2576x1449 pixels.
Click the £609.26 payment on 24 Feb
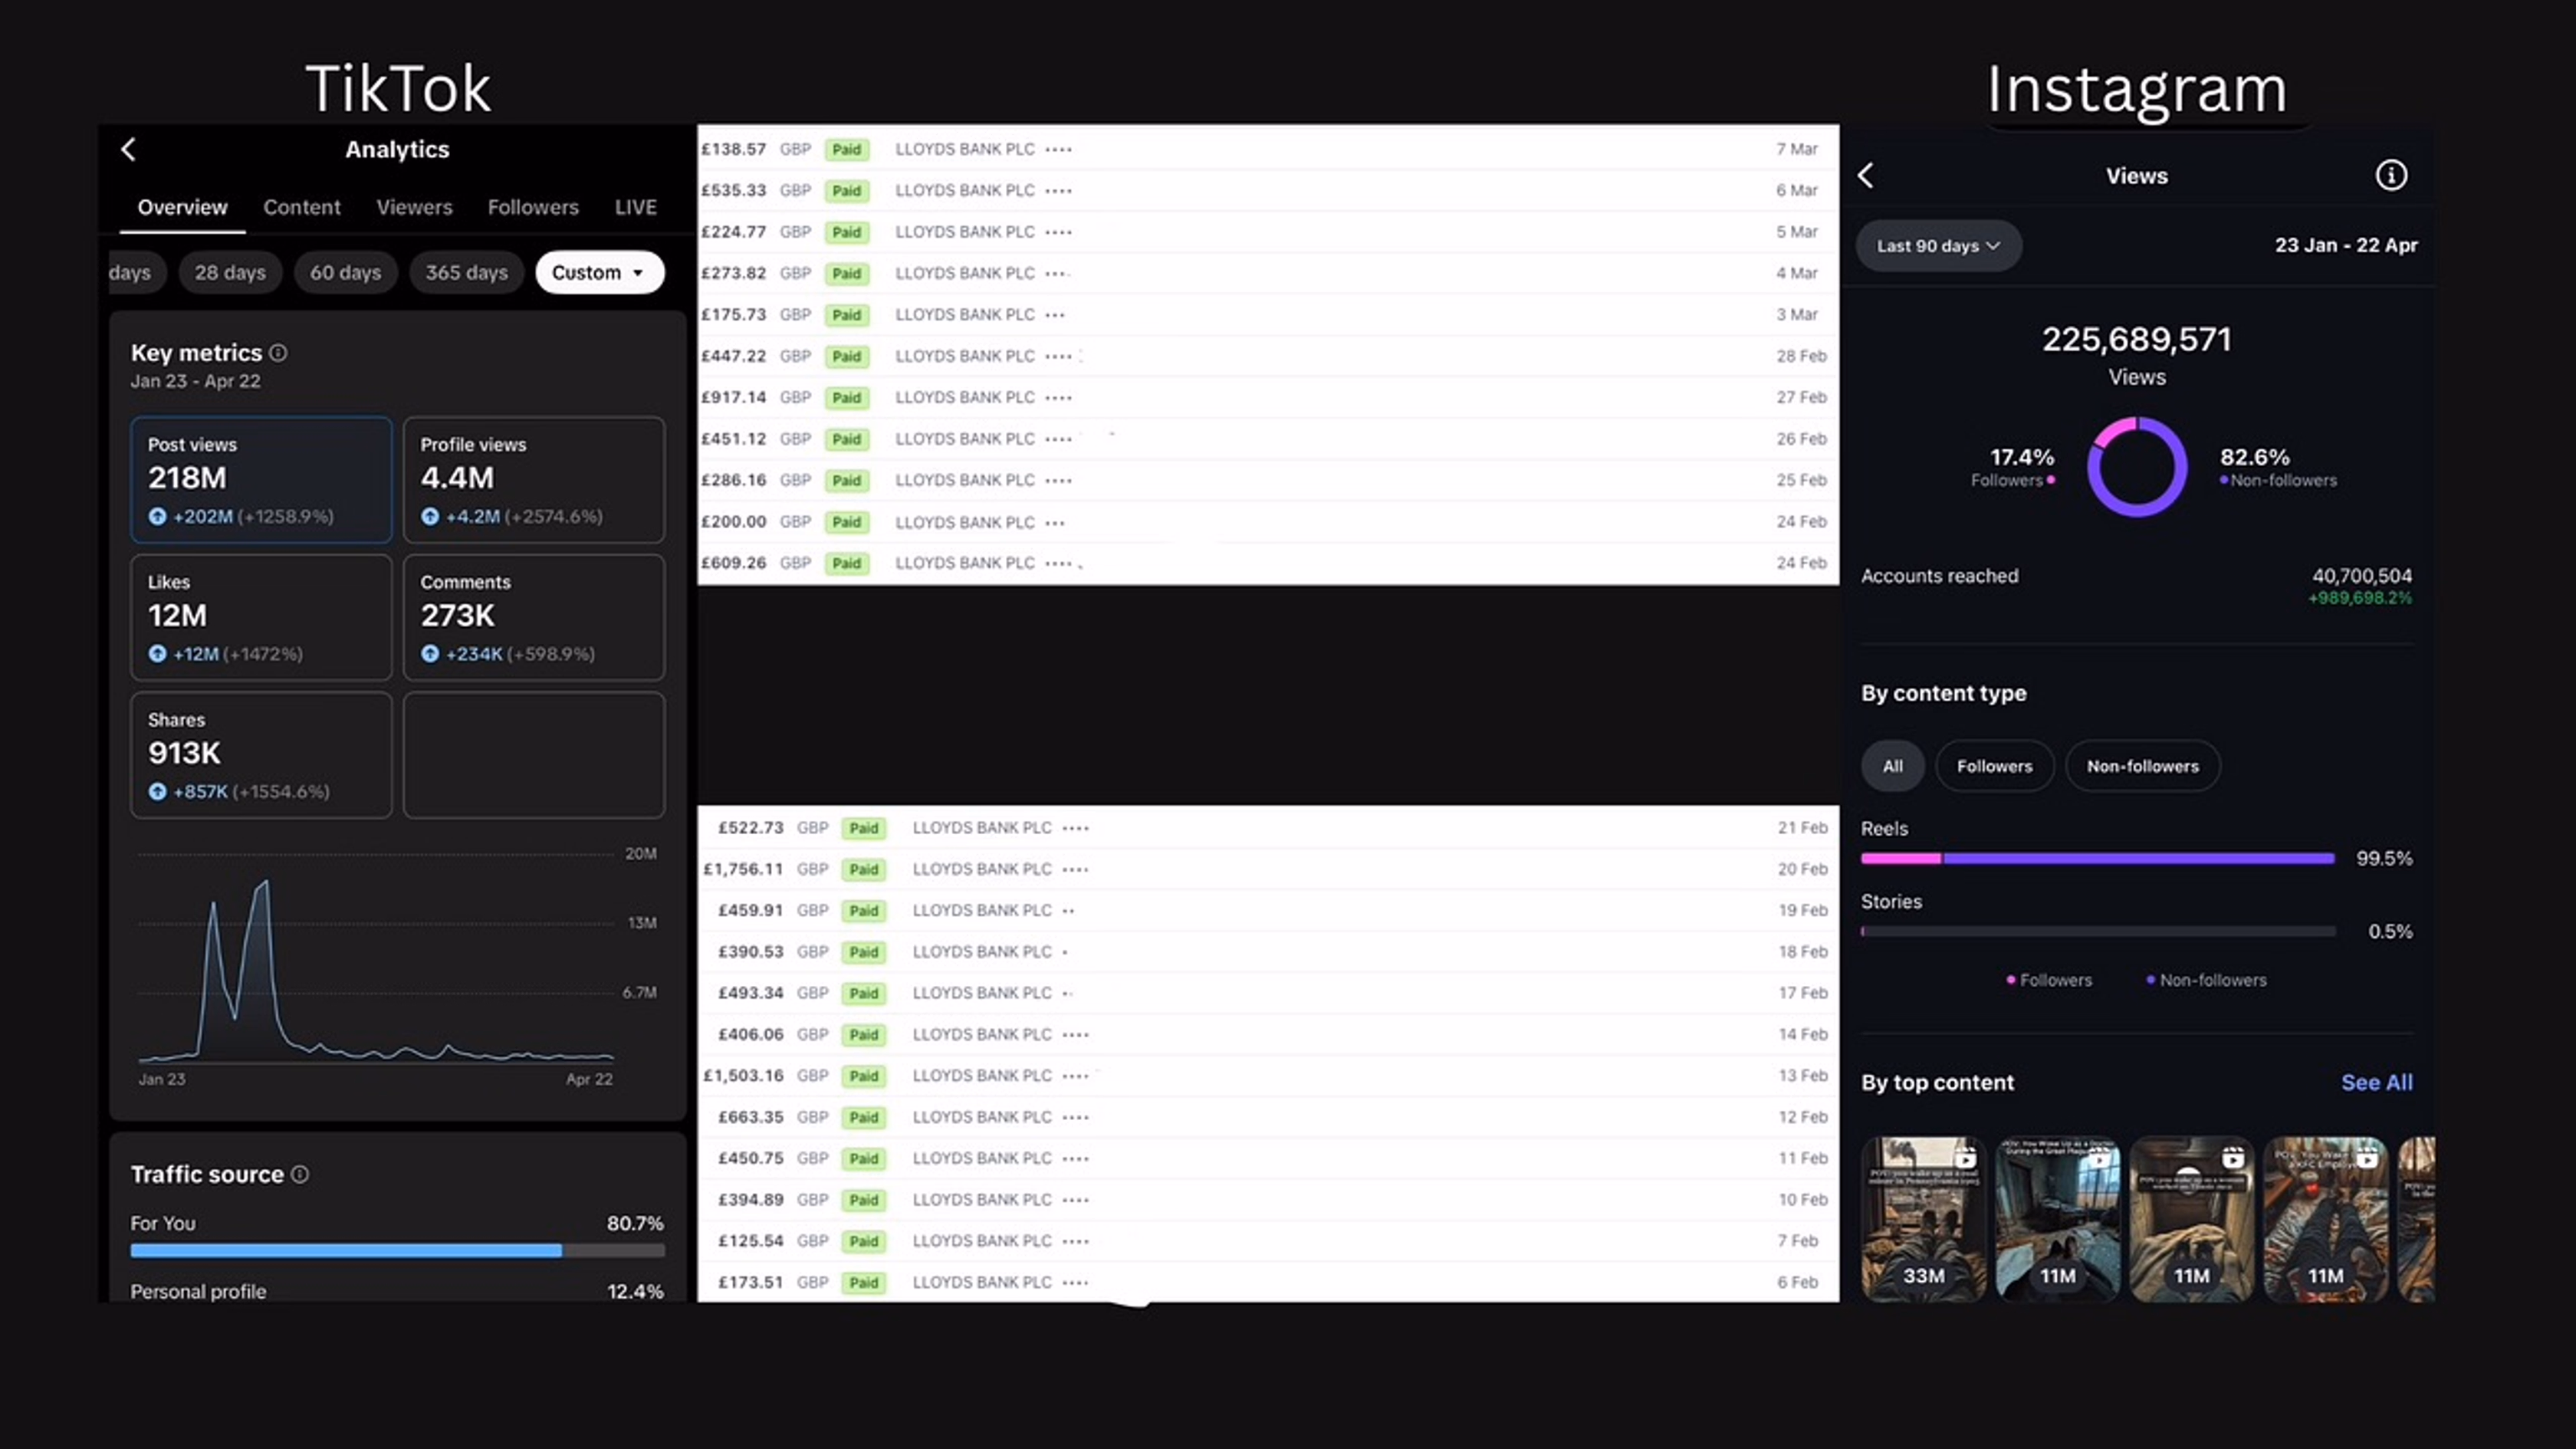[x=1267, y=564]
